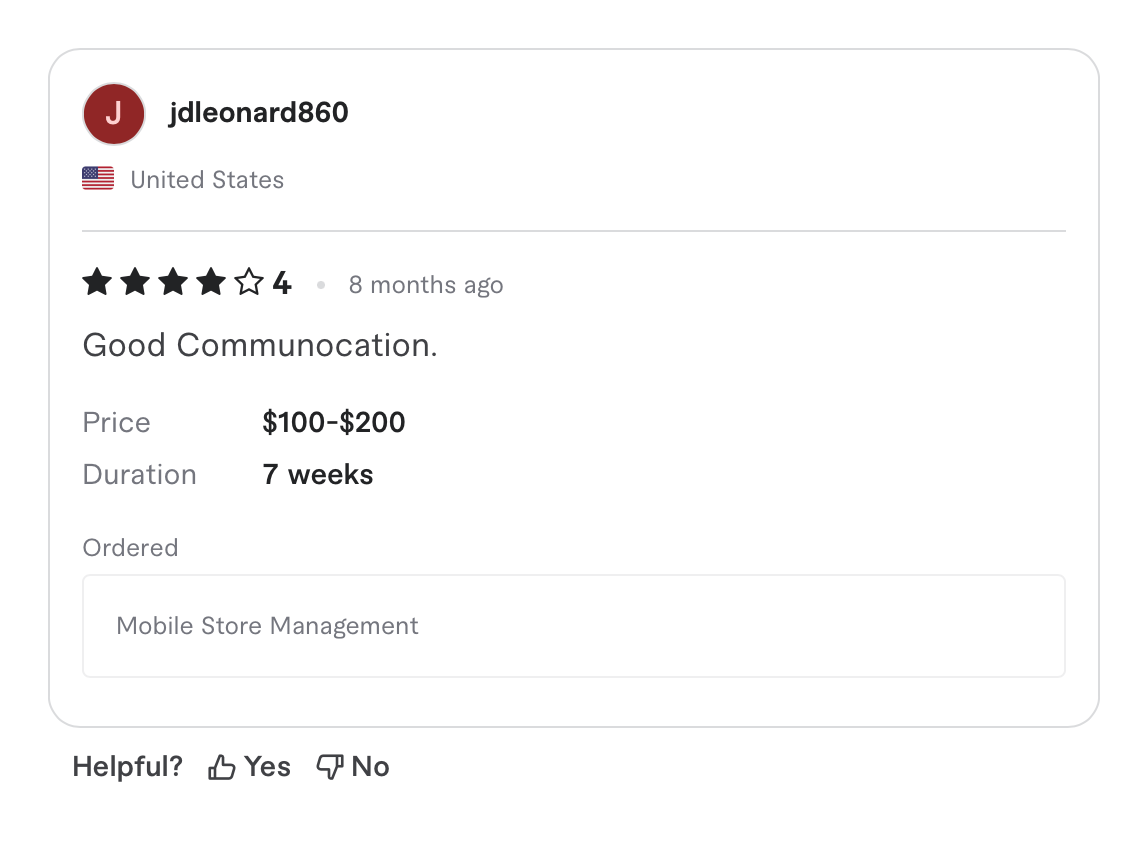Click the fourth filled star
The width and height of the screenshot is (1140, 858).
[x=210, y=282]
